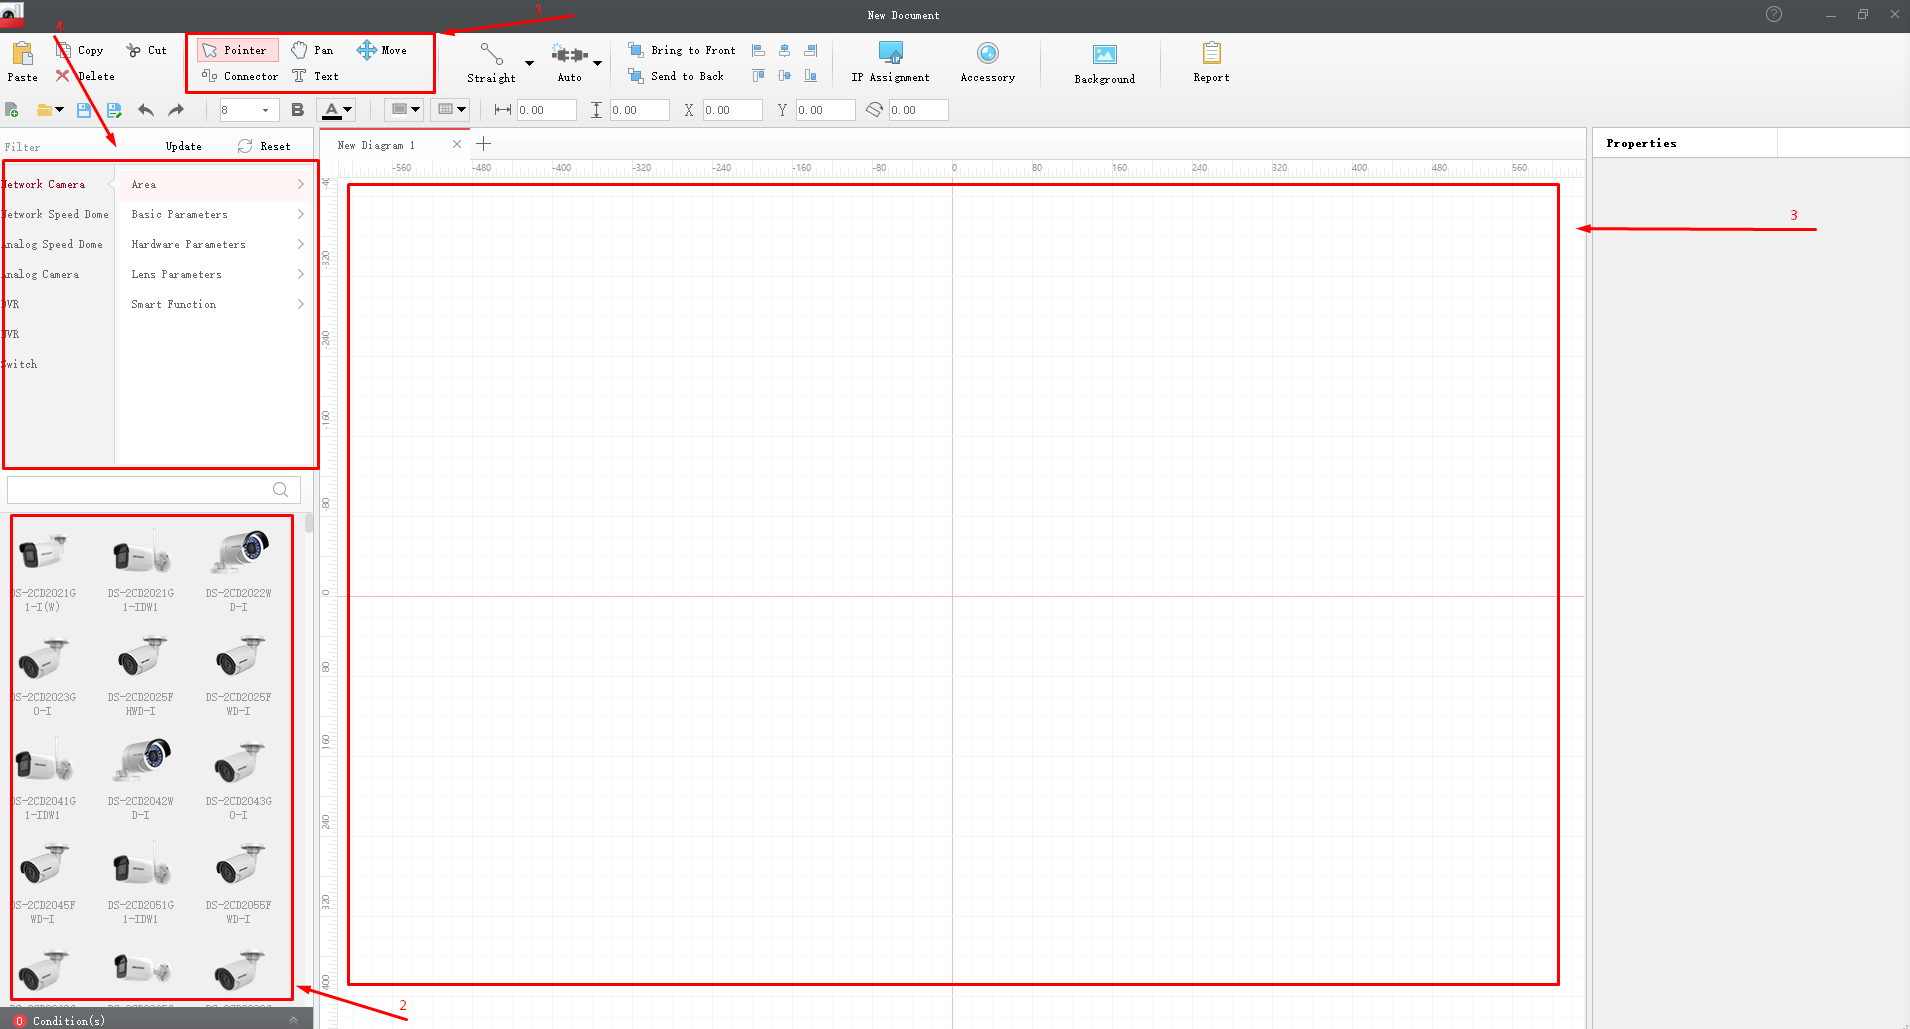Select Network Speed Dome category

[56, 214]
